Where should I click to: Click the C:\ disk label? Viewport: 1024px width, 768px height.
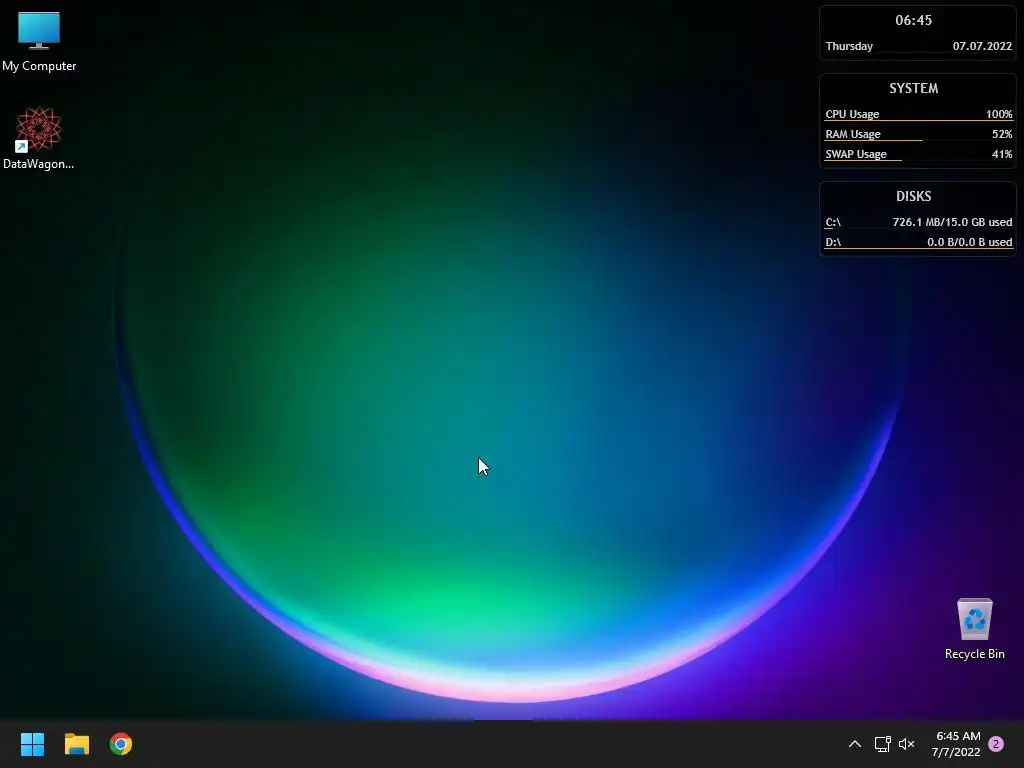pos(833,222)
